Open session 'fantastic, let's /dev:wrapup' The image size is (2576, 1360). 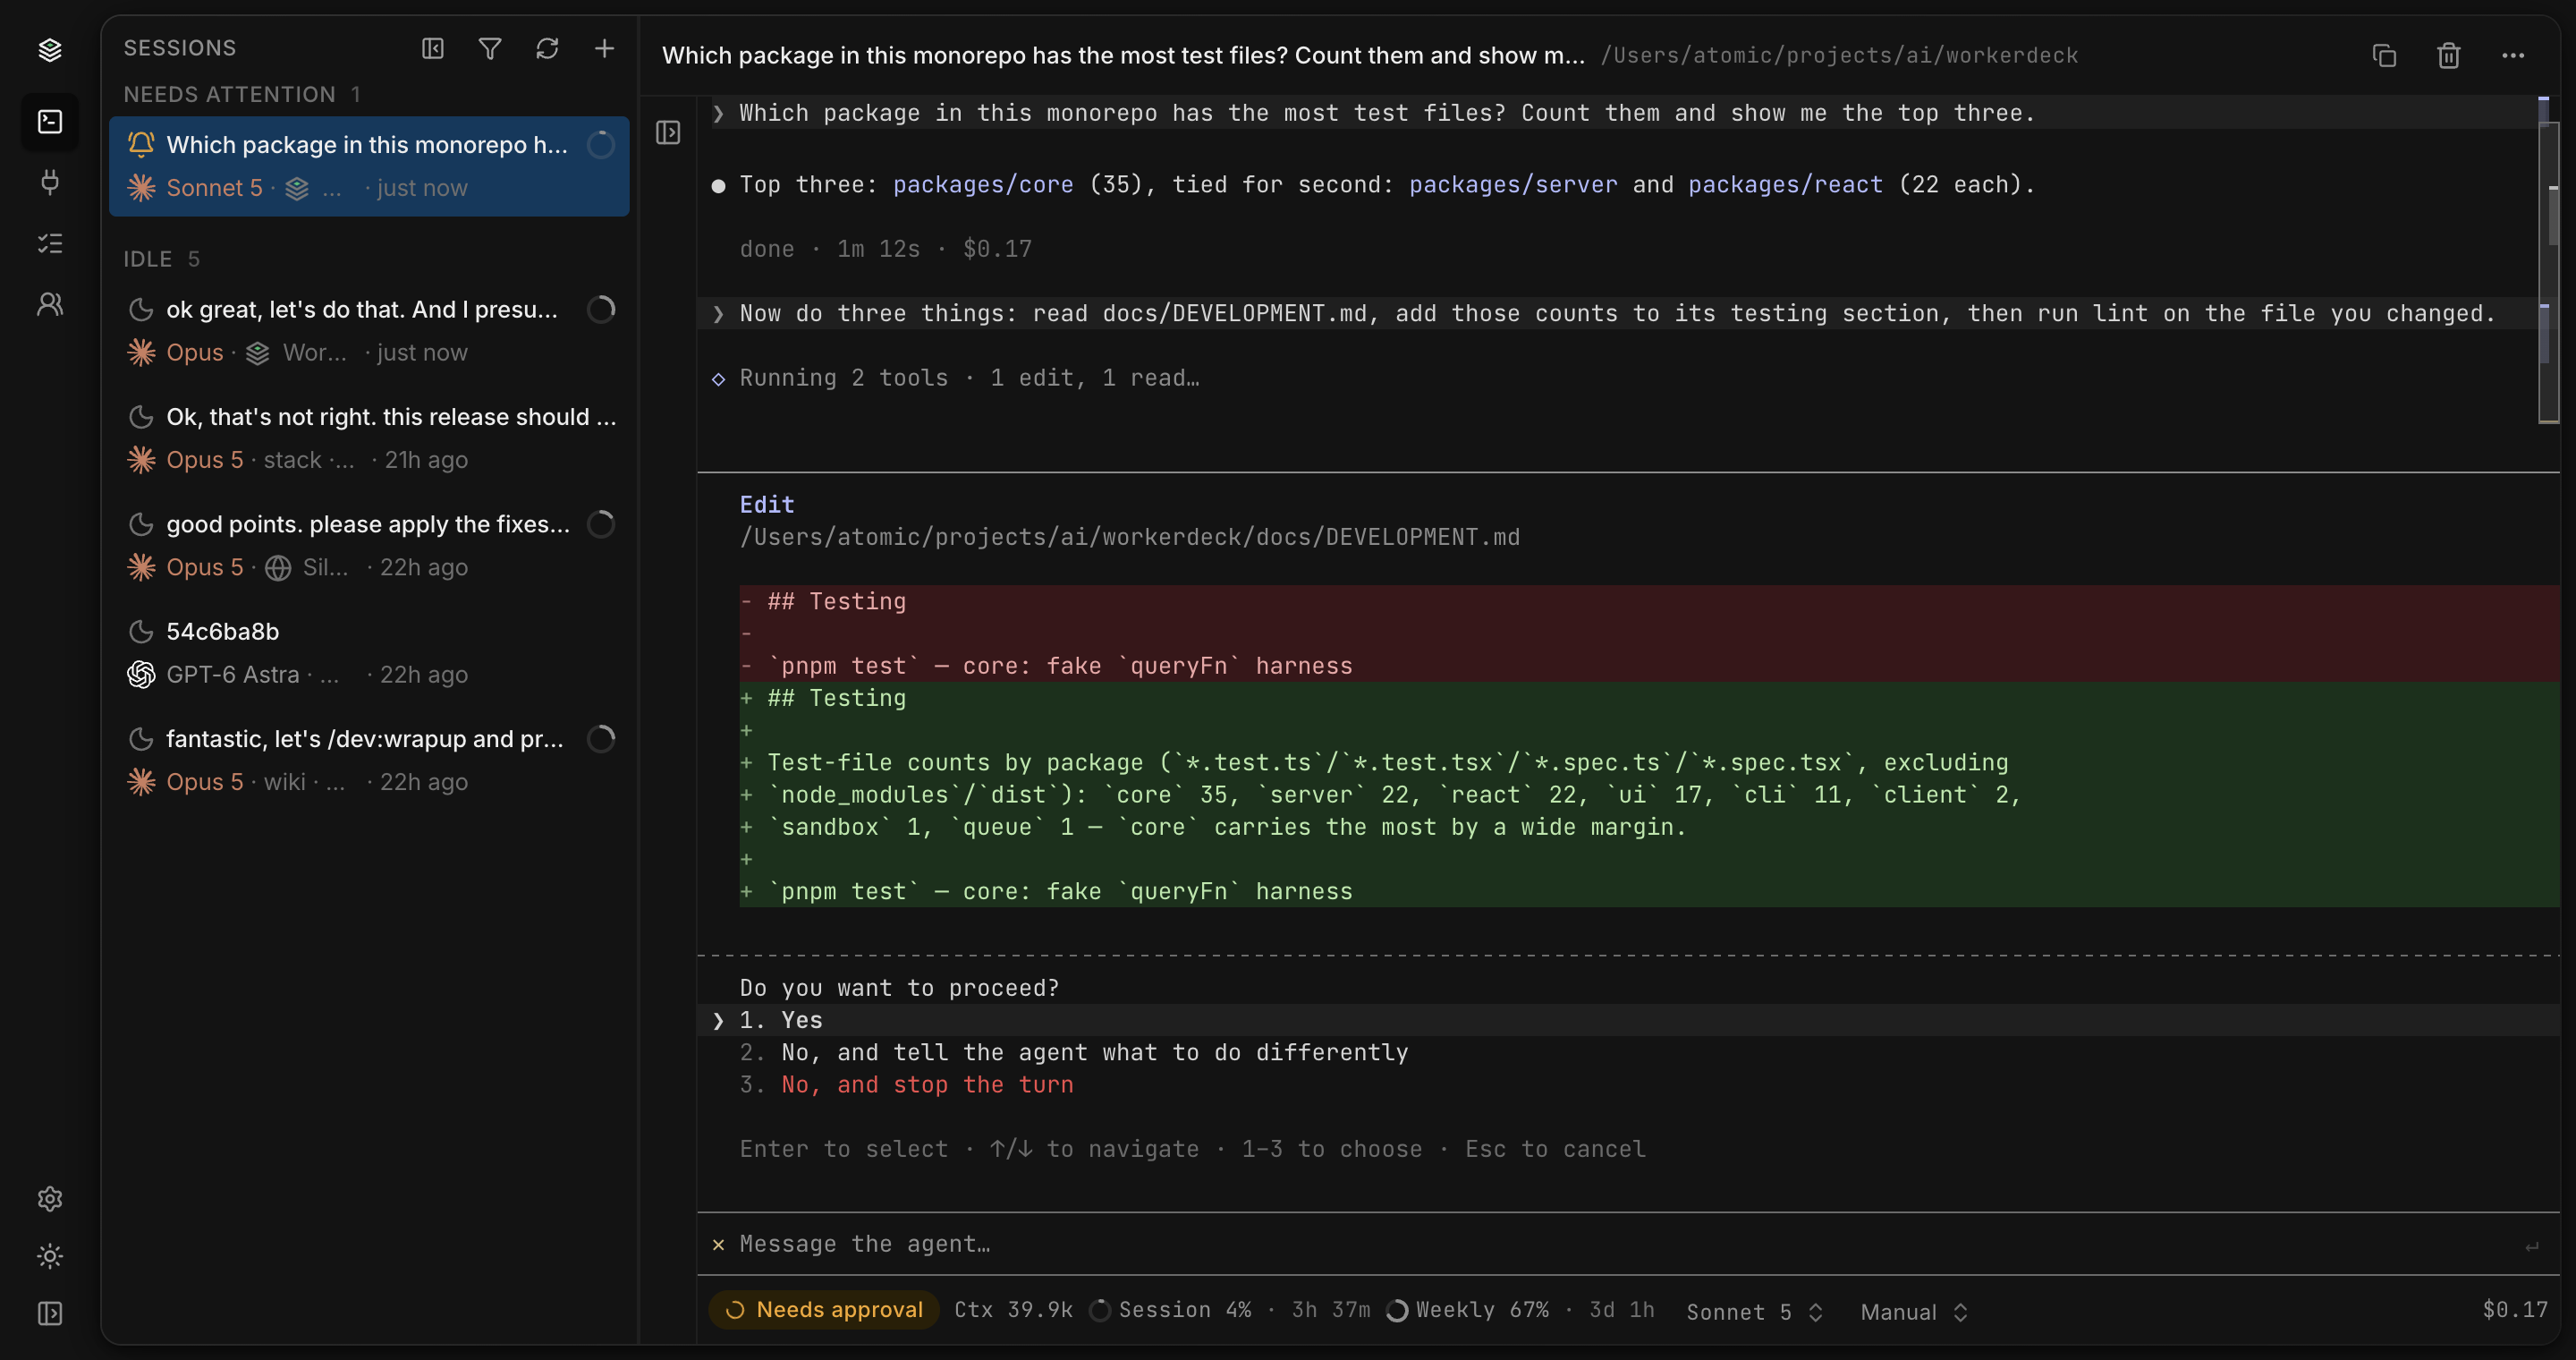pyautogui.click(x=369, y=760)
